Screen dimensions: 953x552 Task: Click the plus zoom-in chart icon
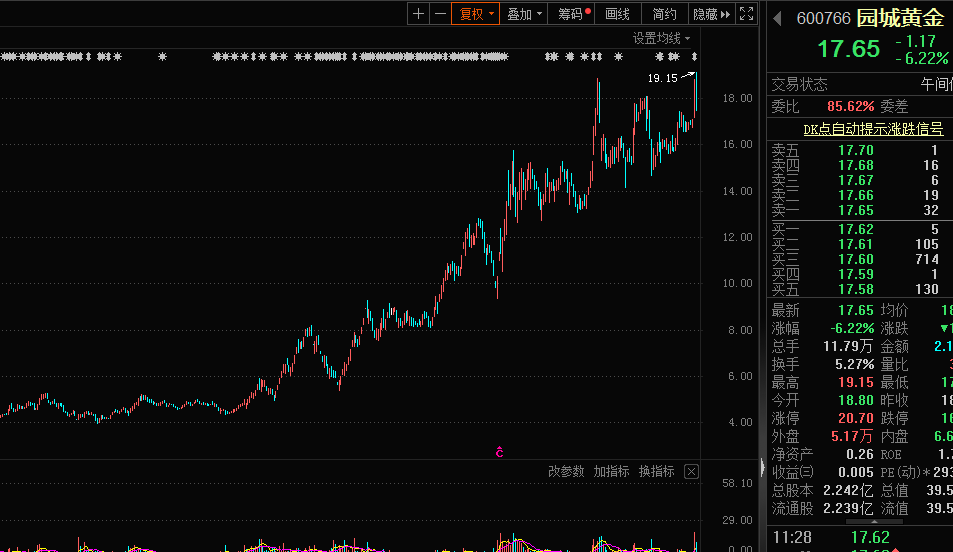point(418,14)
